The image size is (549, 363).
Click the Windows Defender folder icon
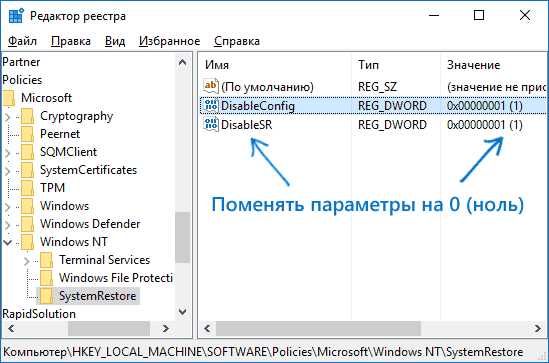tap(27, 224)
